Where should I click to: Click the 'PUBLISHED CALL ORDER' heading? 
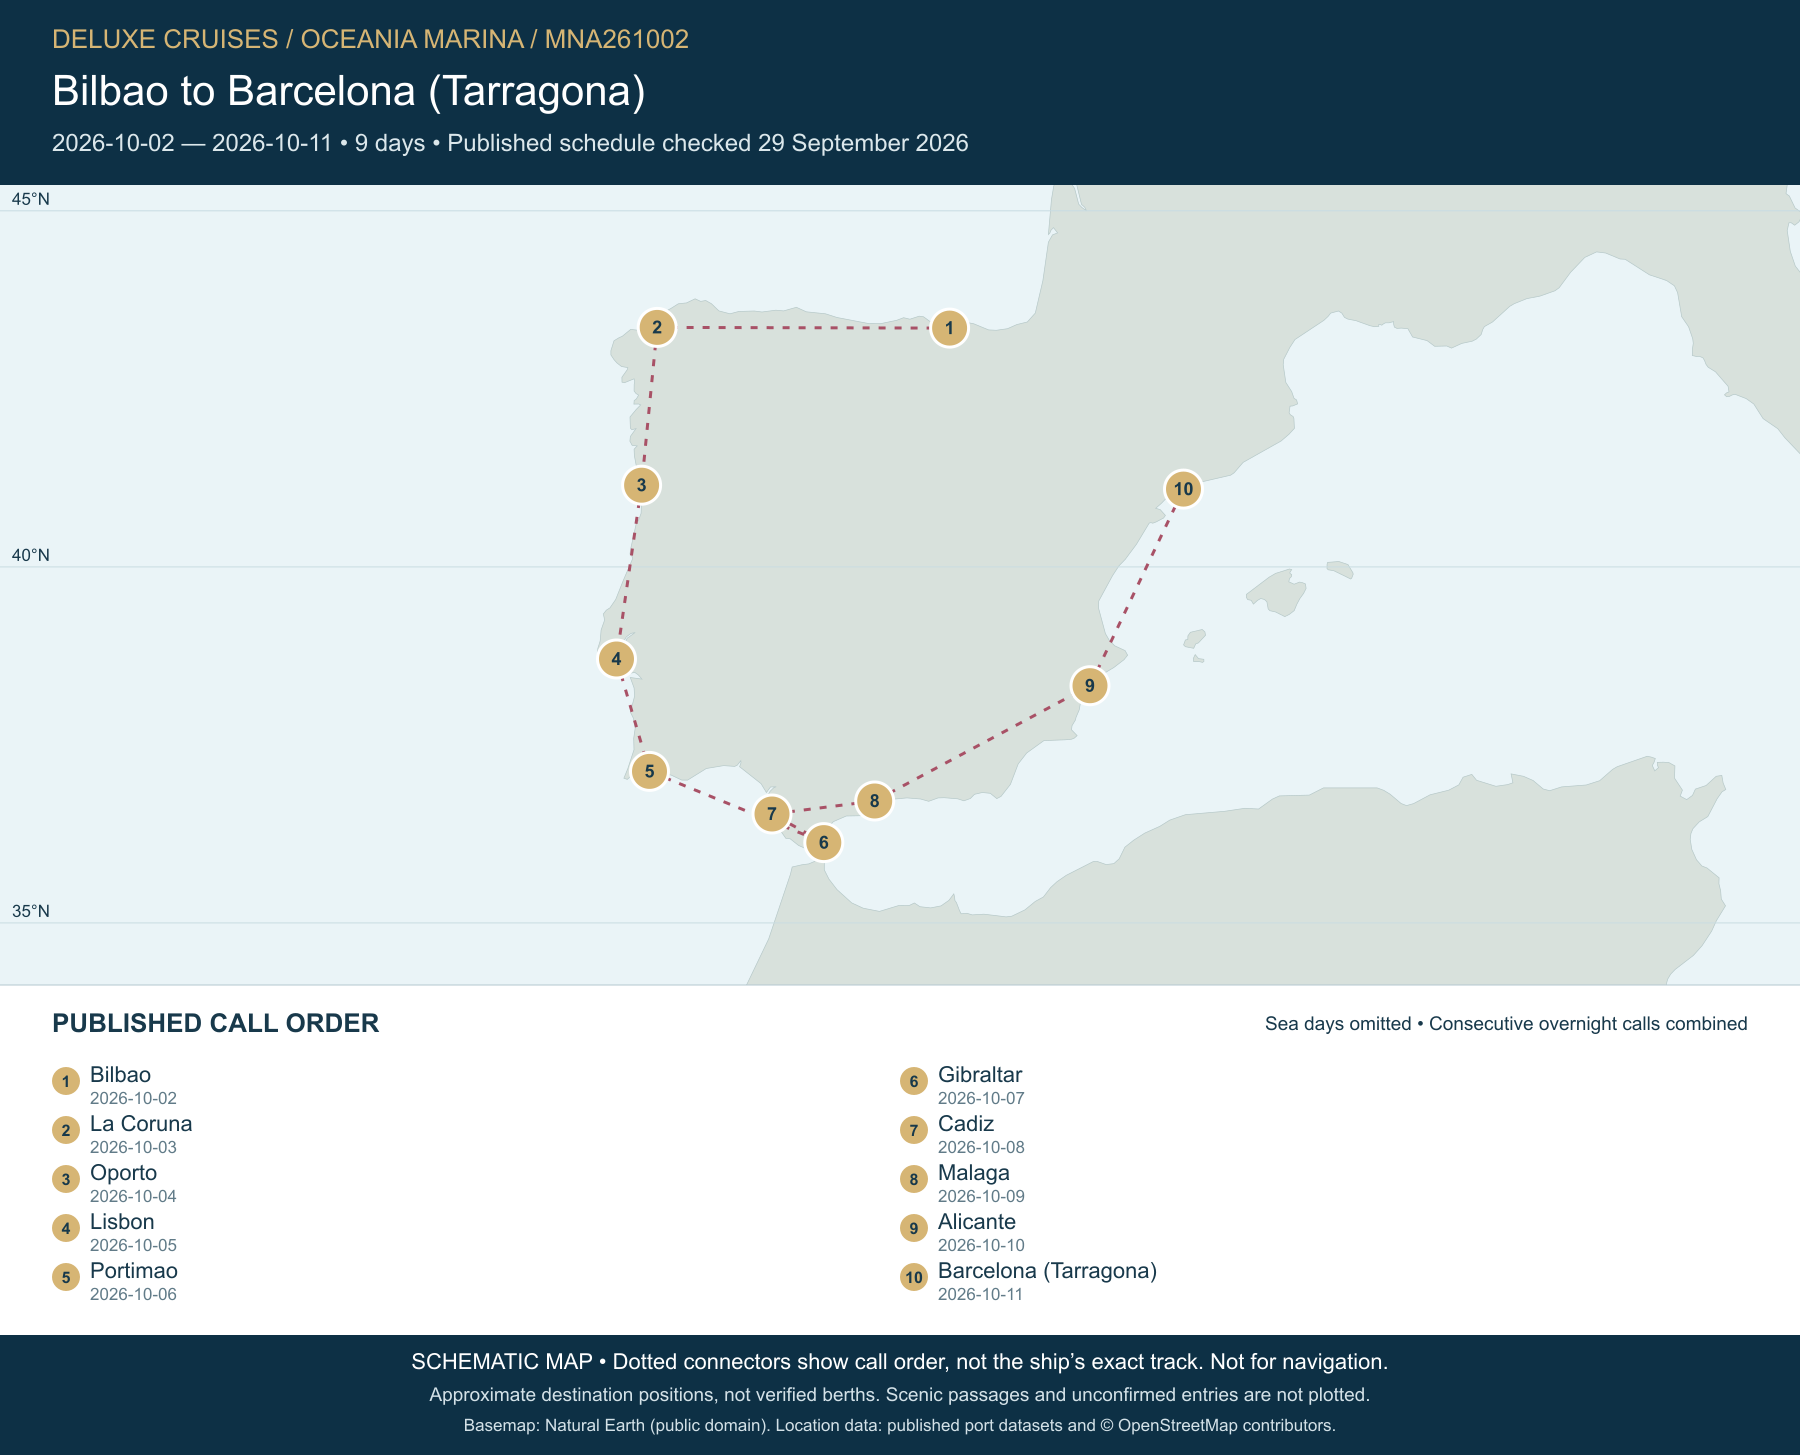pyautogui.click(x=216, y=1023)
